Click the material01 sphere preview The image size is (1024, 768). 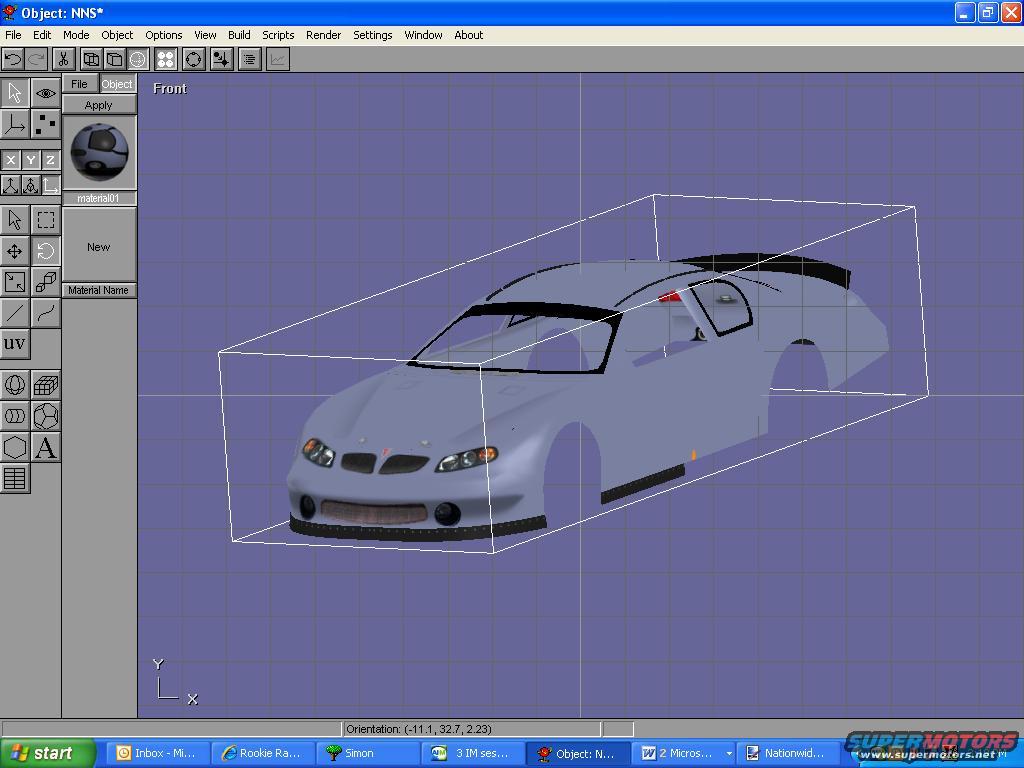point(99,152)
